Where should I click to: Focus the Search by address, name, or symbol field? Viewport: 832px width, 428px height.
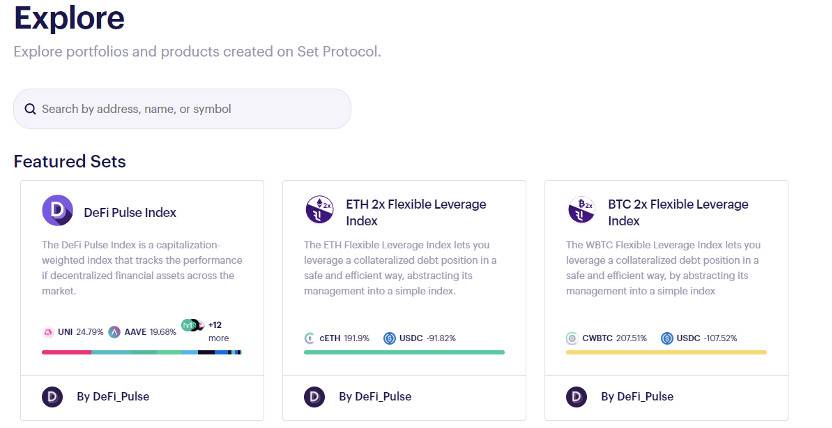coord(182,109)
